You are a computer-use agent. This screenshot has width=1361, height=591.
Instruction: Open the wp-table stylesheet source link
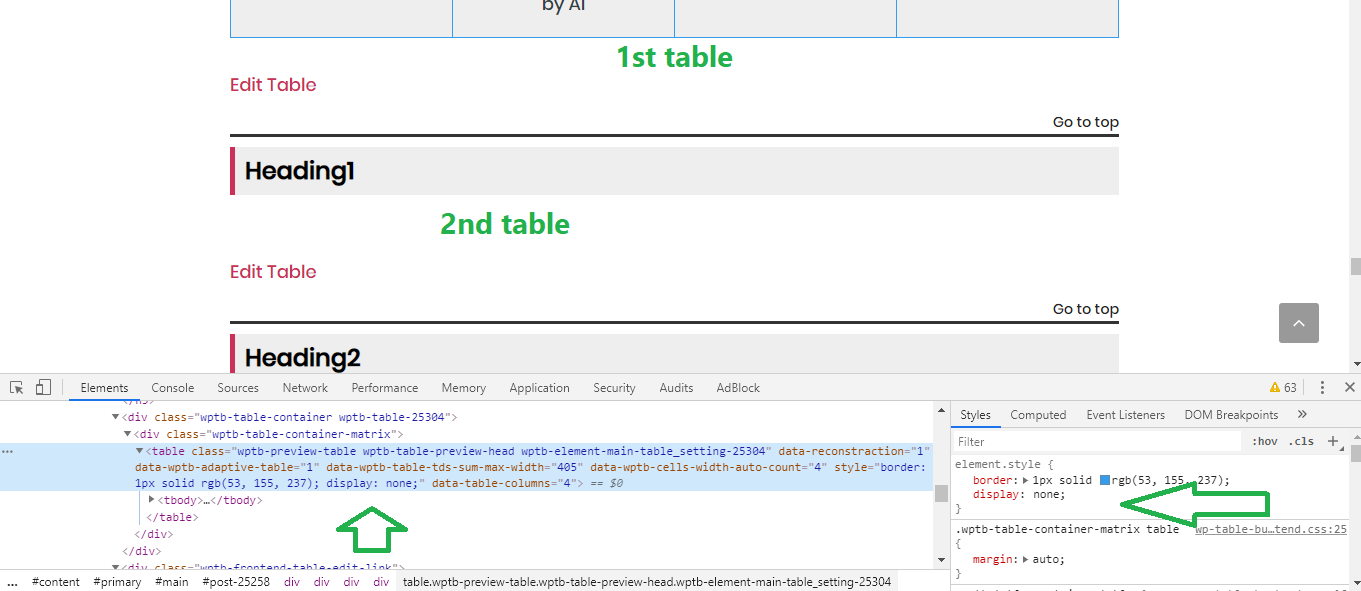[x=1271, y=529]
